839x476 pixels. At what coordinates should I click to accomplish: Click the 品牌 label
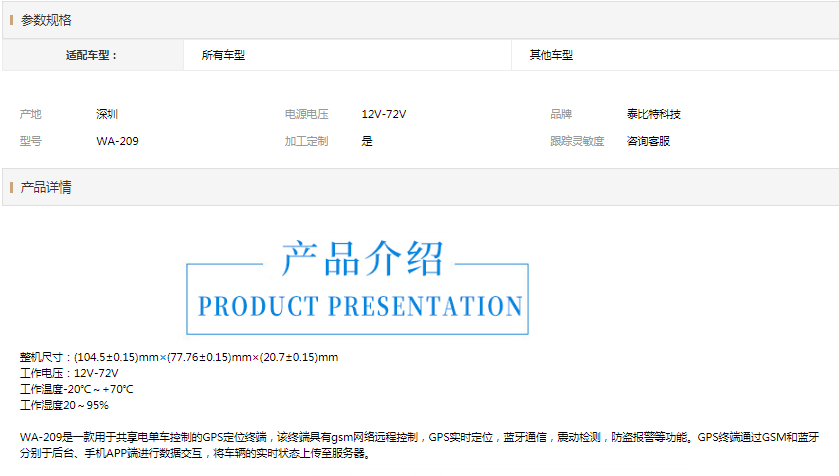pos(561,114)
